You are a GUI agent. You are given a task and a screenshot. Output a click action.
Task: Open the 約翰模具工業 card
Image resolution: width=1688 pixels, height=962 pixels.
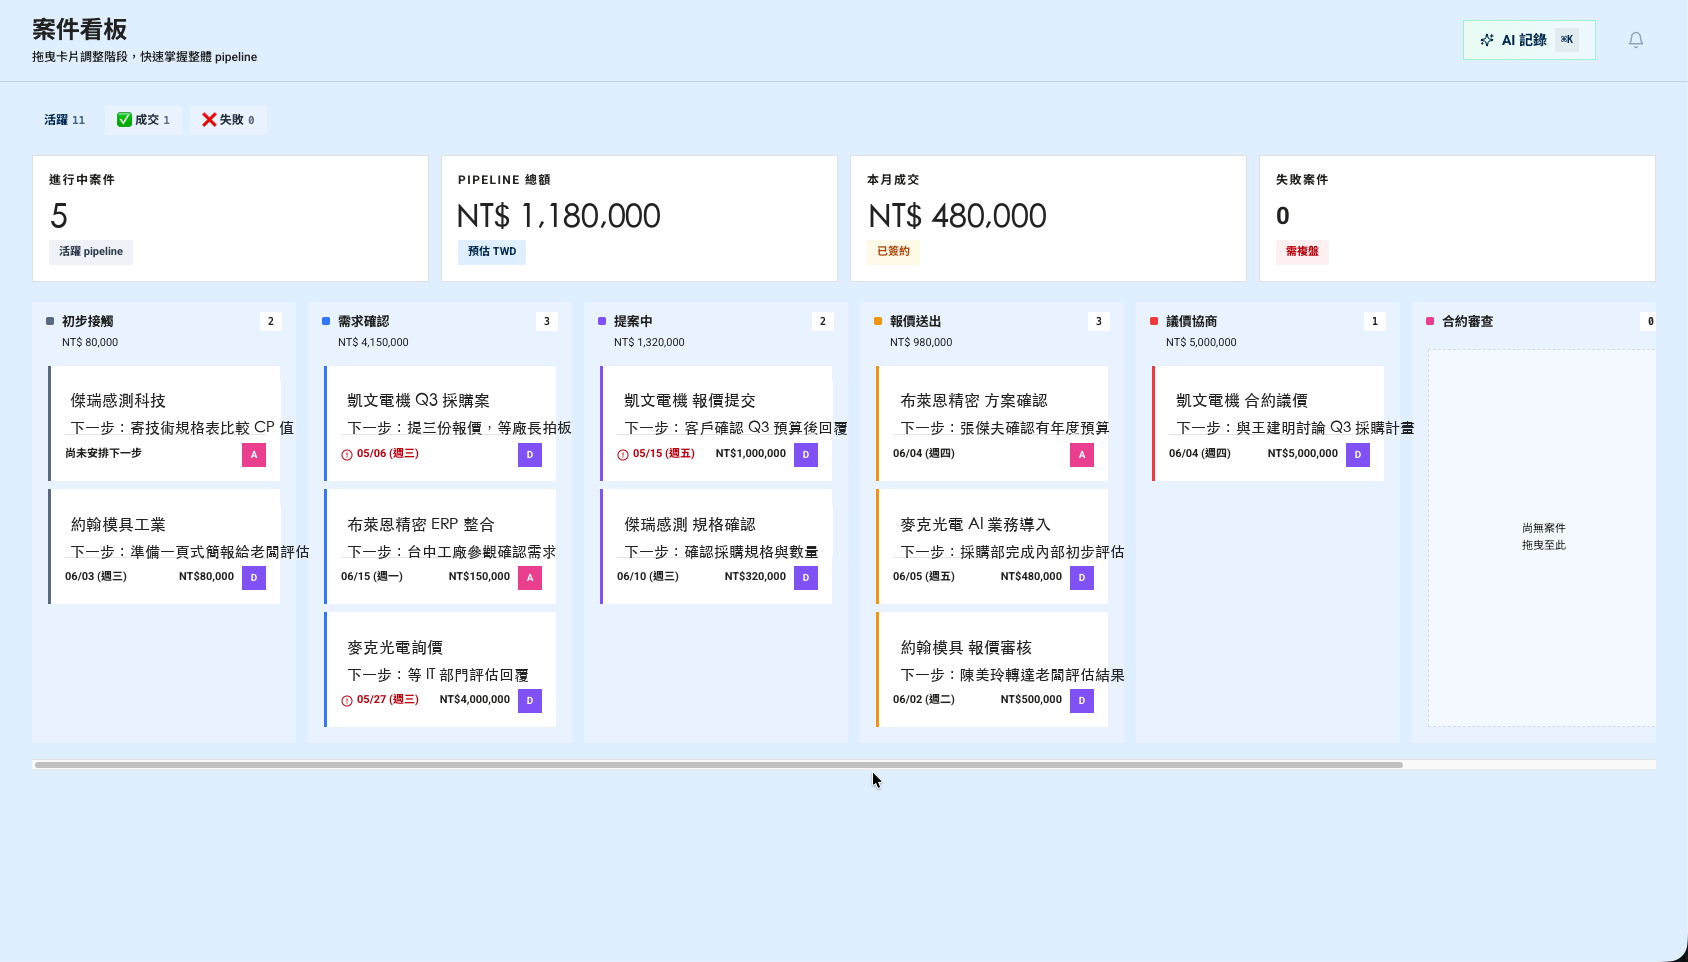[x=166, y=547]
